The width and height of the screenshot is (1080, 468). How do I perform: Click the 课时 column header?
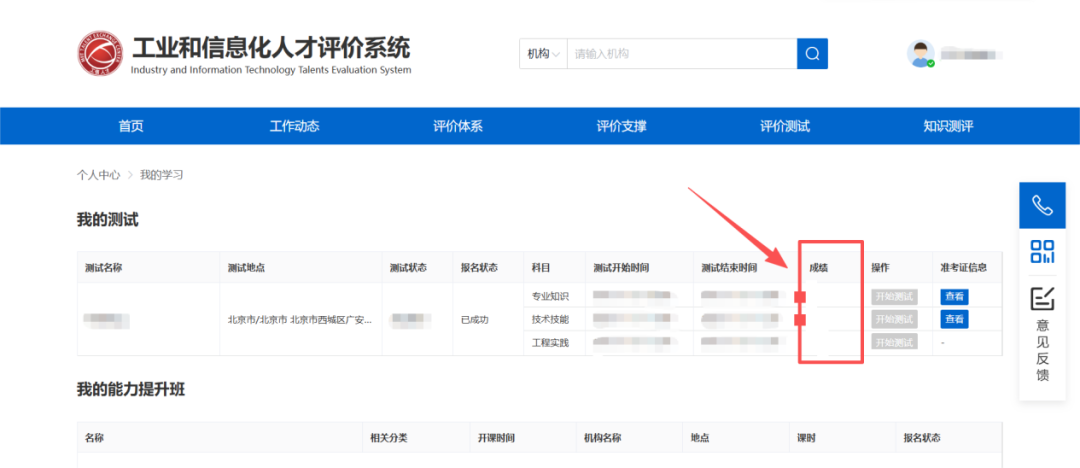point(807,438)
